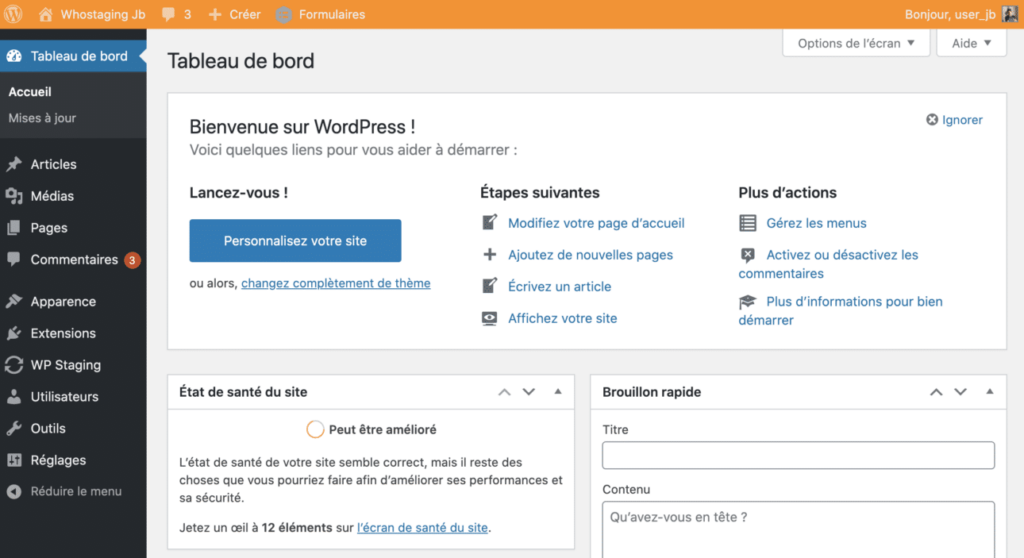Click the Commentaires bubble icon in sidebar
This screenshot has width=1024, height=558.
(14, 259)
